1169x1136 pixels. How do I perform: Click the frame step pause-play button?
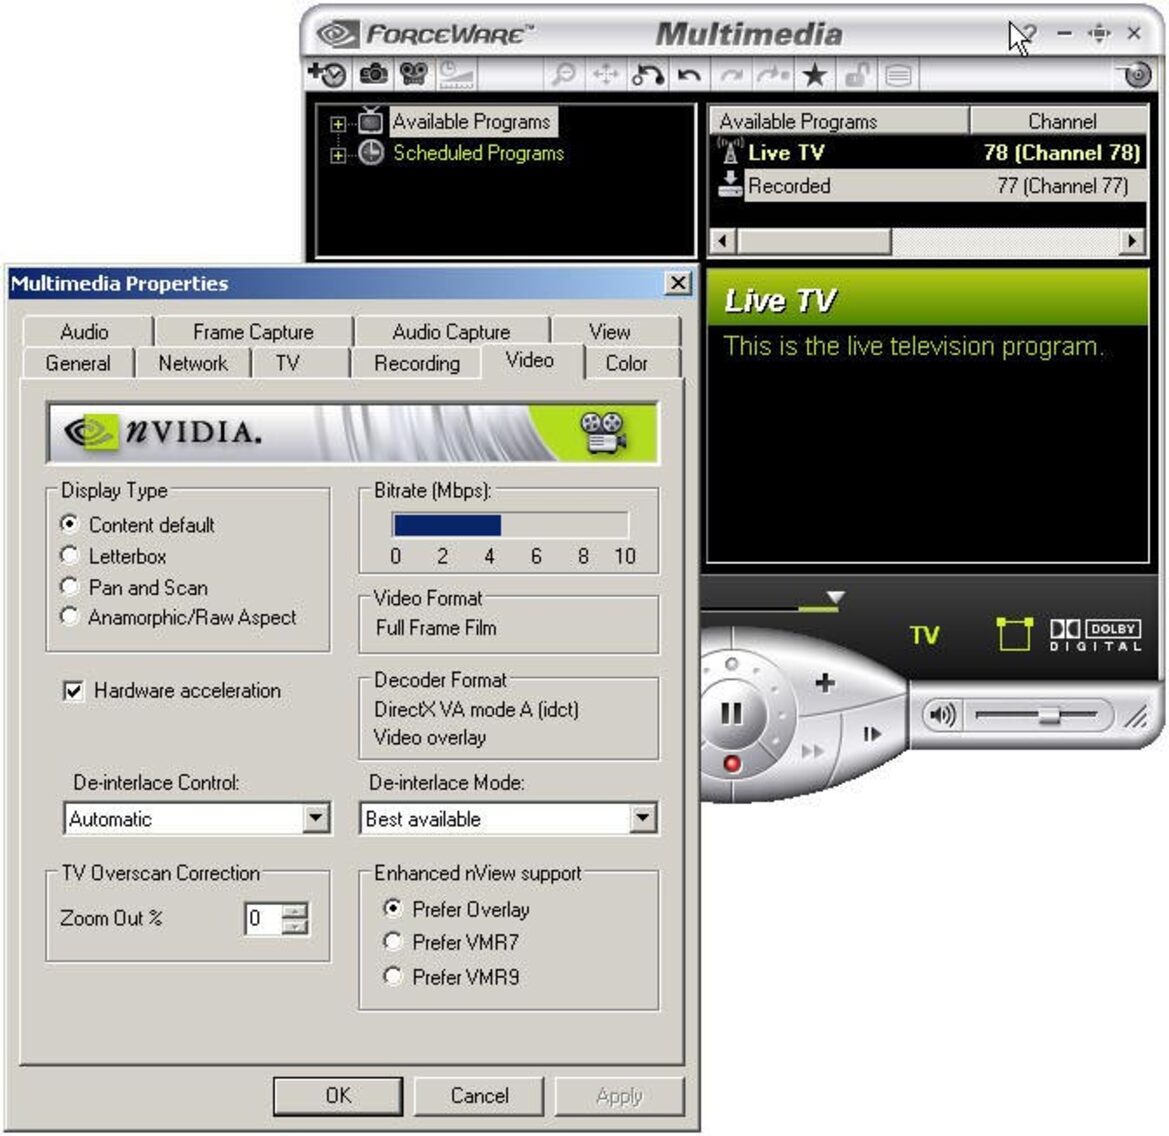click(872, 734)
